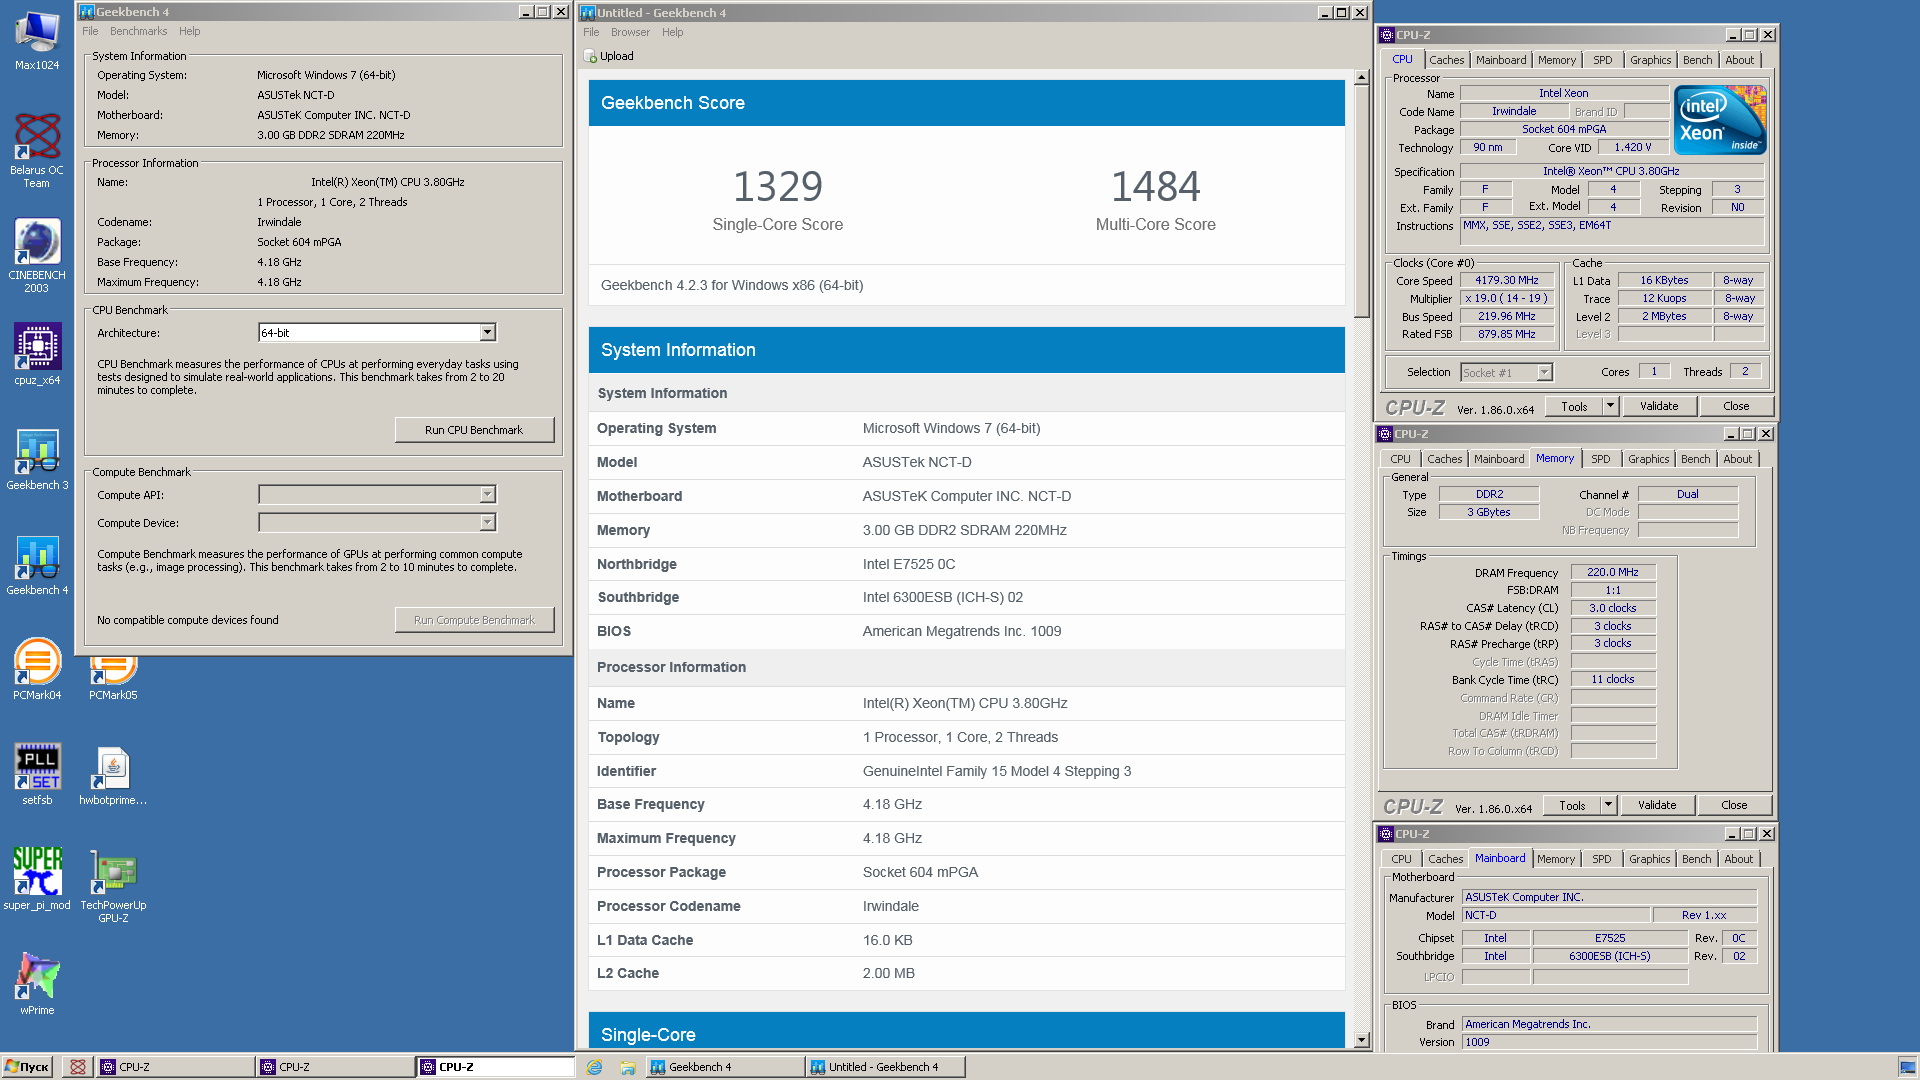Open the cpuz_x64 desktop icon
Screen dimensions: 1920x1080
(x=37, y=353)
